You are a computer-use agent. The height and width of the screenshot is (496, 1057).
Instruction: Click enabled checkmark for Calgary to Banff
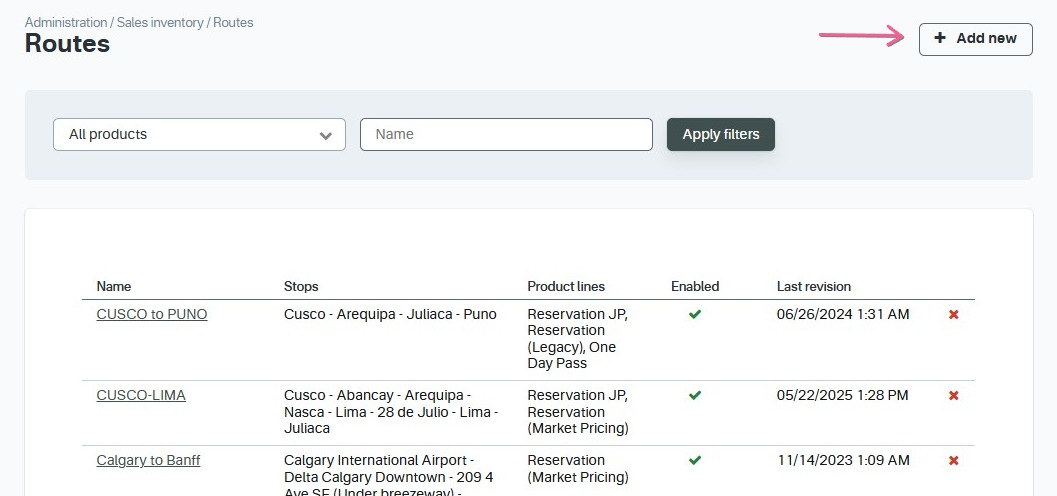(695, 460)
